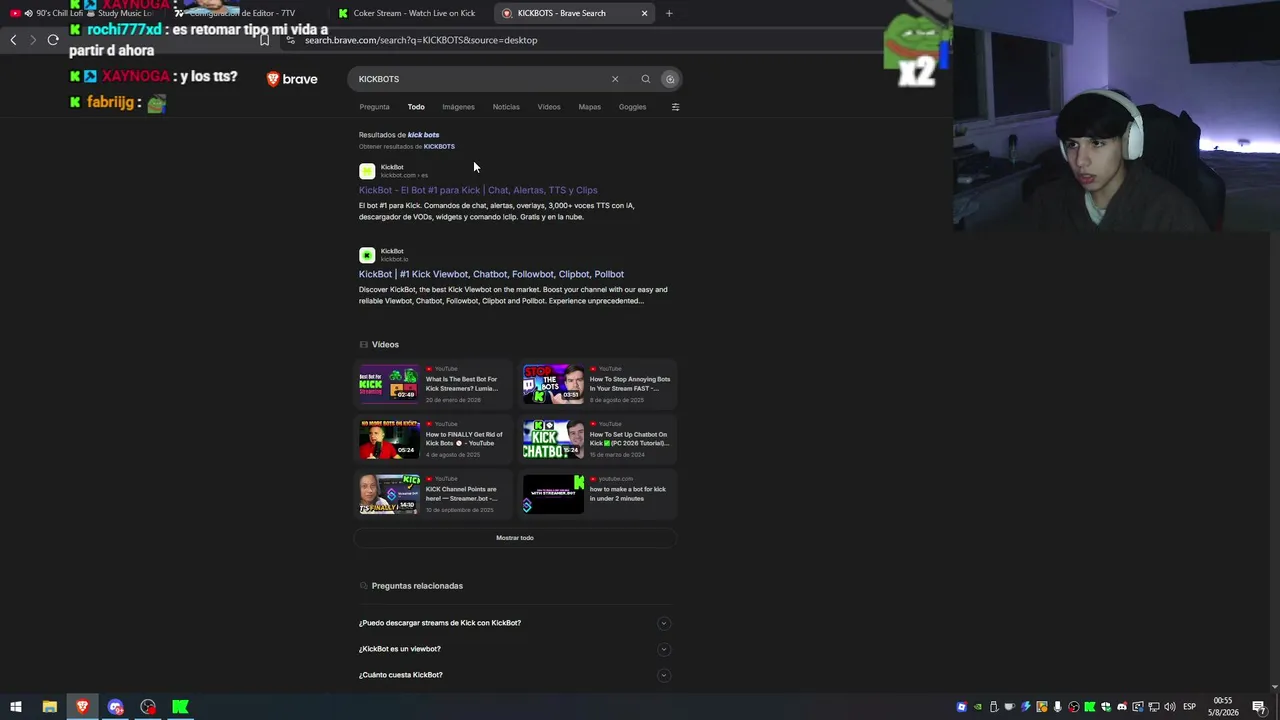Open the AI answer button beside search
The image size is (1280, 720).
(670, 79)
